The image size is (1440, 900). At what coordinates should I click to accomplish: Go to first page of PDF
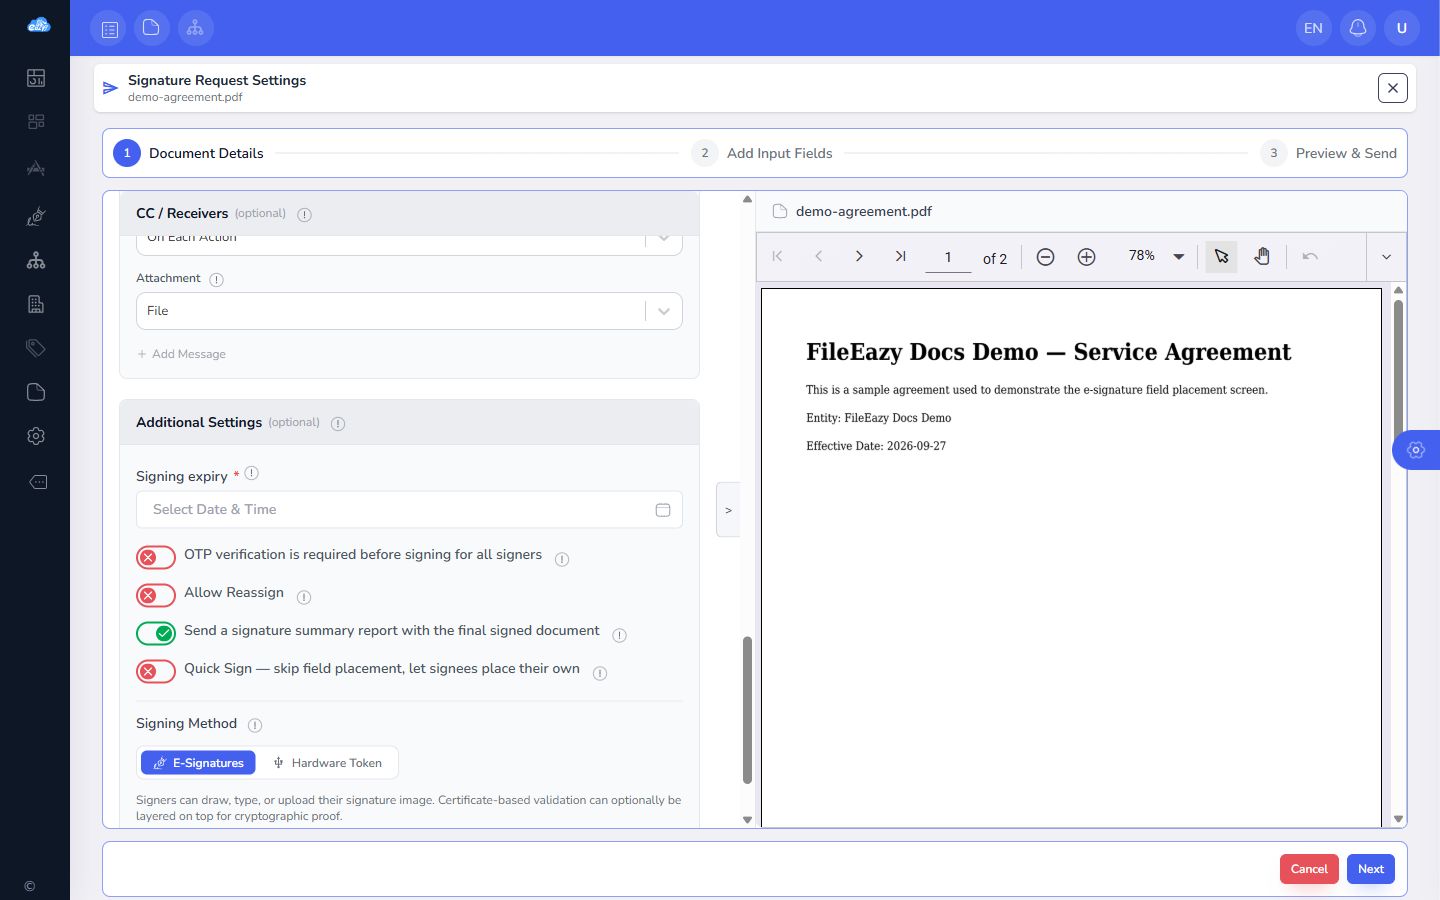[x=777, y=257]
